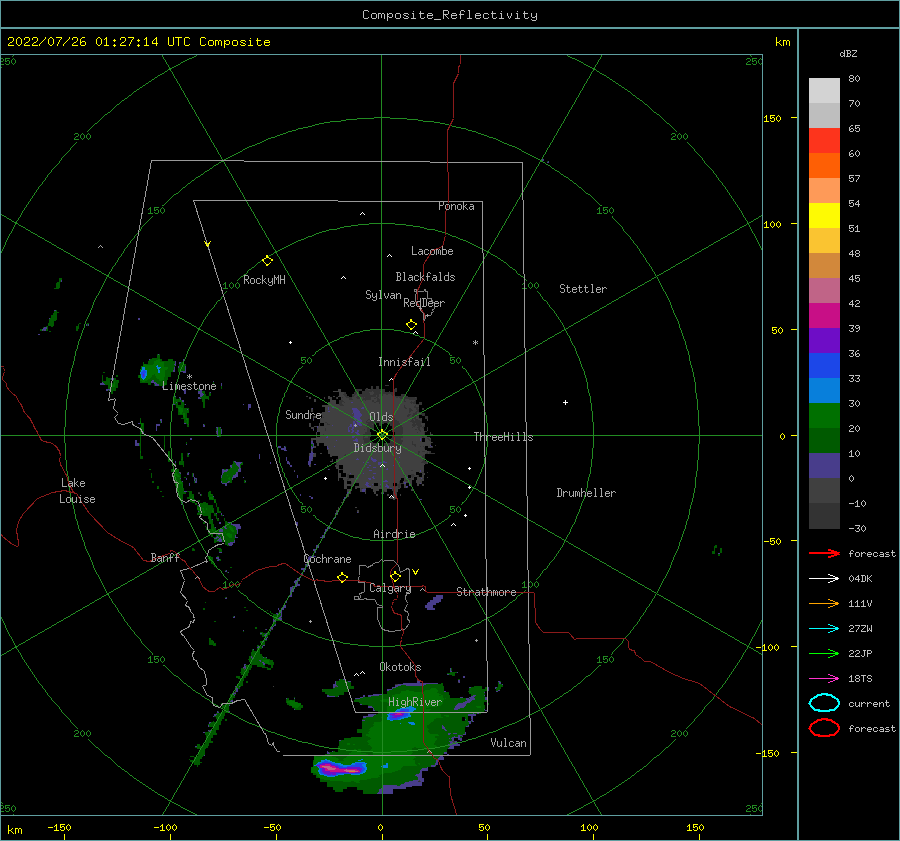Image resolution: width=900 pixels, height=841 pixels.
Task: Click the Olds label
Action: [x=381, y=417]
